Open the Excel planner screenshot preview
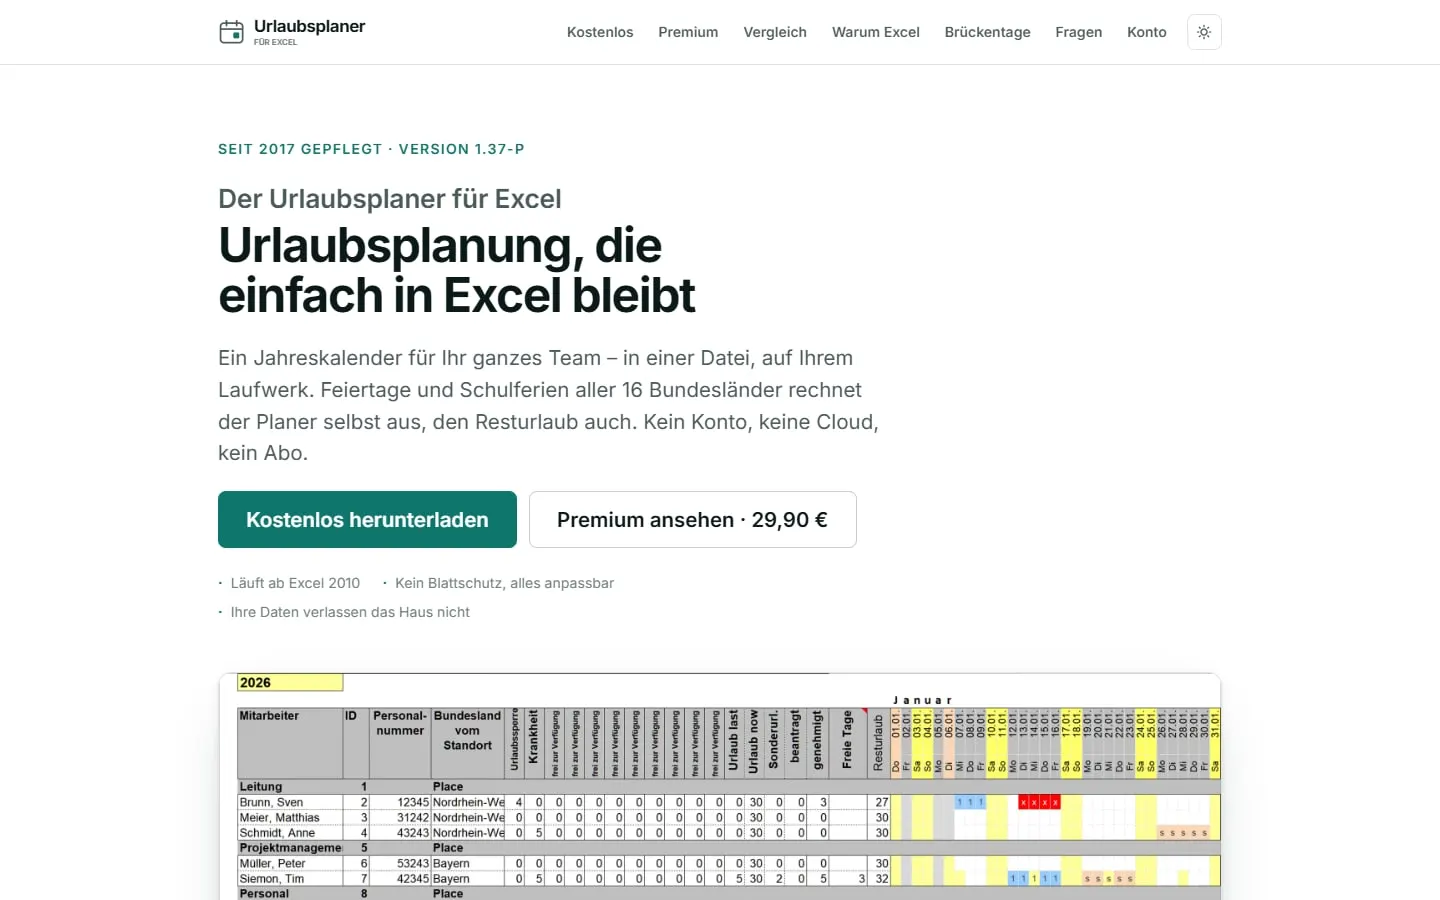Viewport: 1440px width, 900px height. [720, 787]
